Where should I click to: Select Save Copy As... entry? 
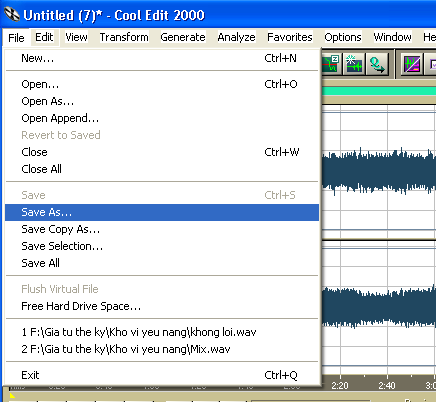tap(162, 229)
